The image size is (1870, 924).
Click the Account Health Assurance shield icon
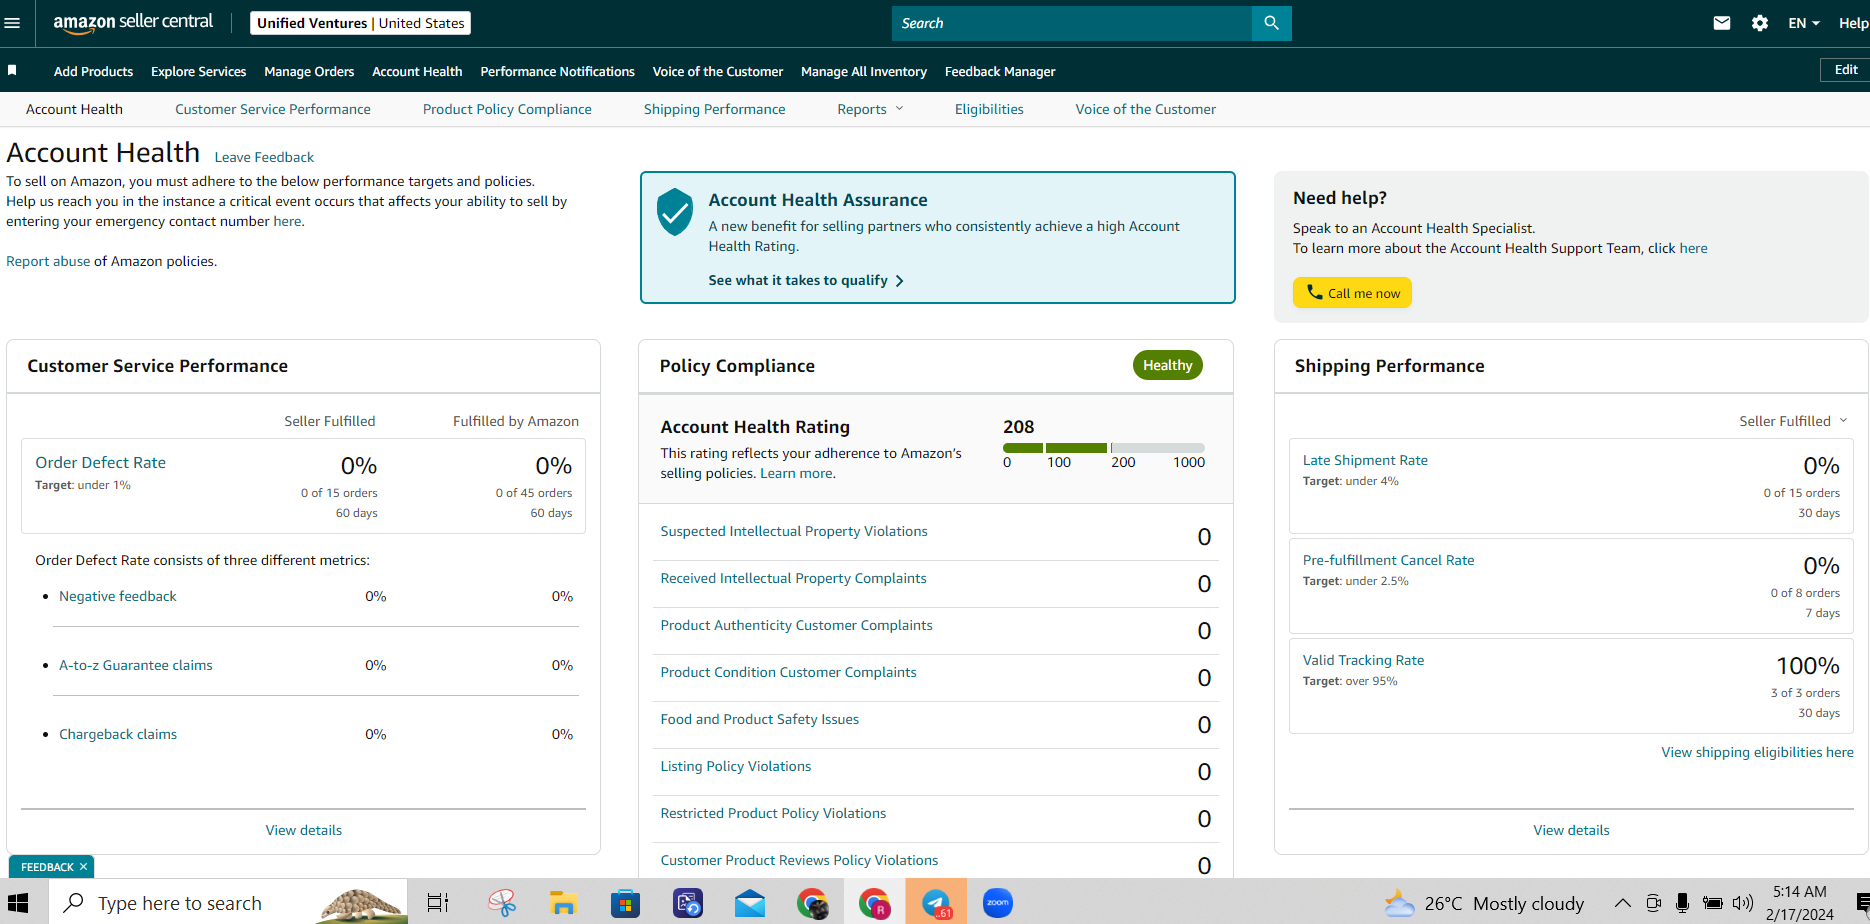pos(675,212)
